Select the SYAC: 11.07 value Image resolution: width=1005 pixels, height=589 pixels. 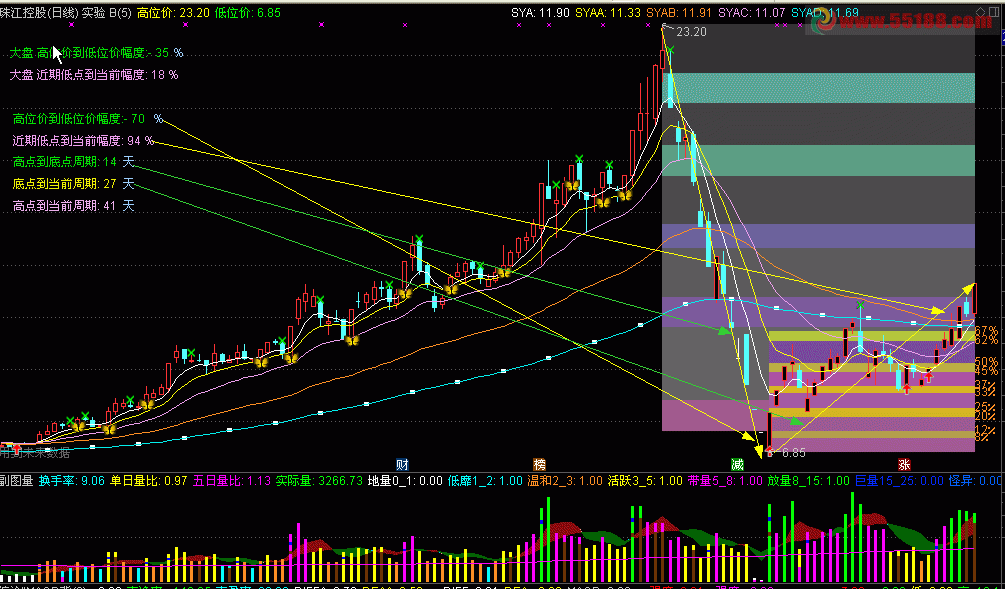click(x=751, y=13)
